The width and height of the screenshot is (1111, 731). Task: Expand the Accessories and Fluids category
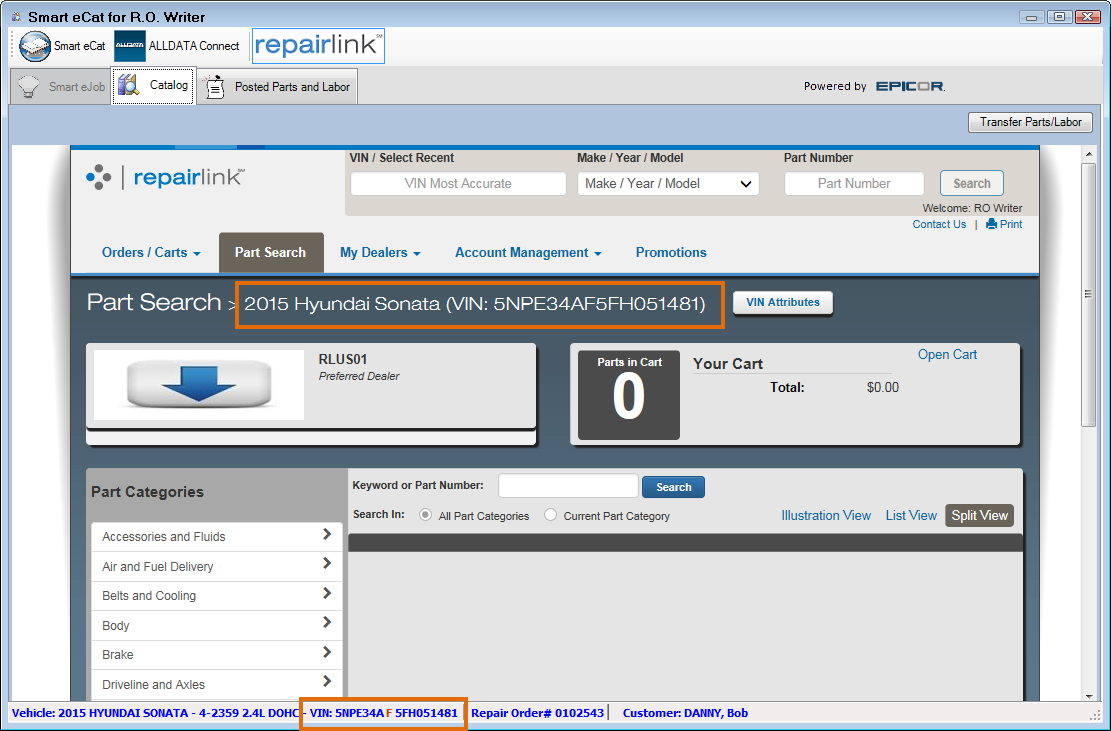click(216, 537)
